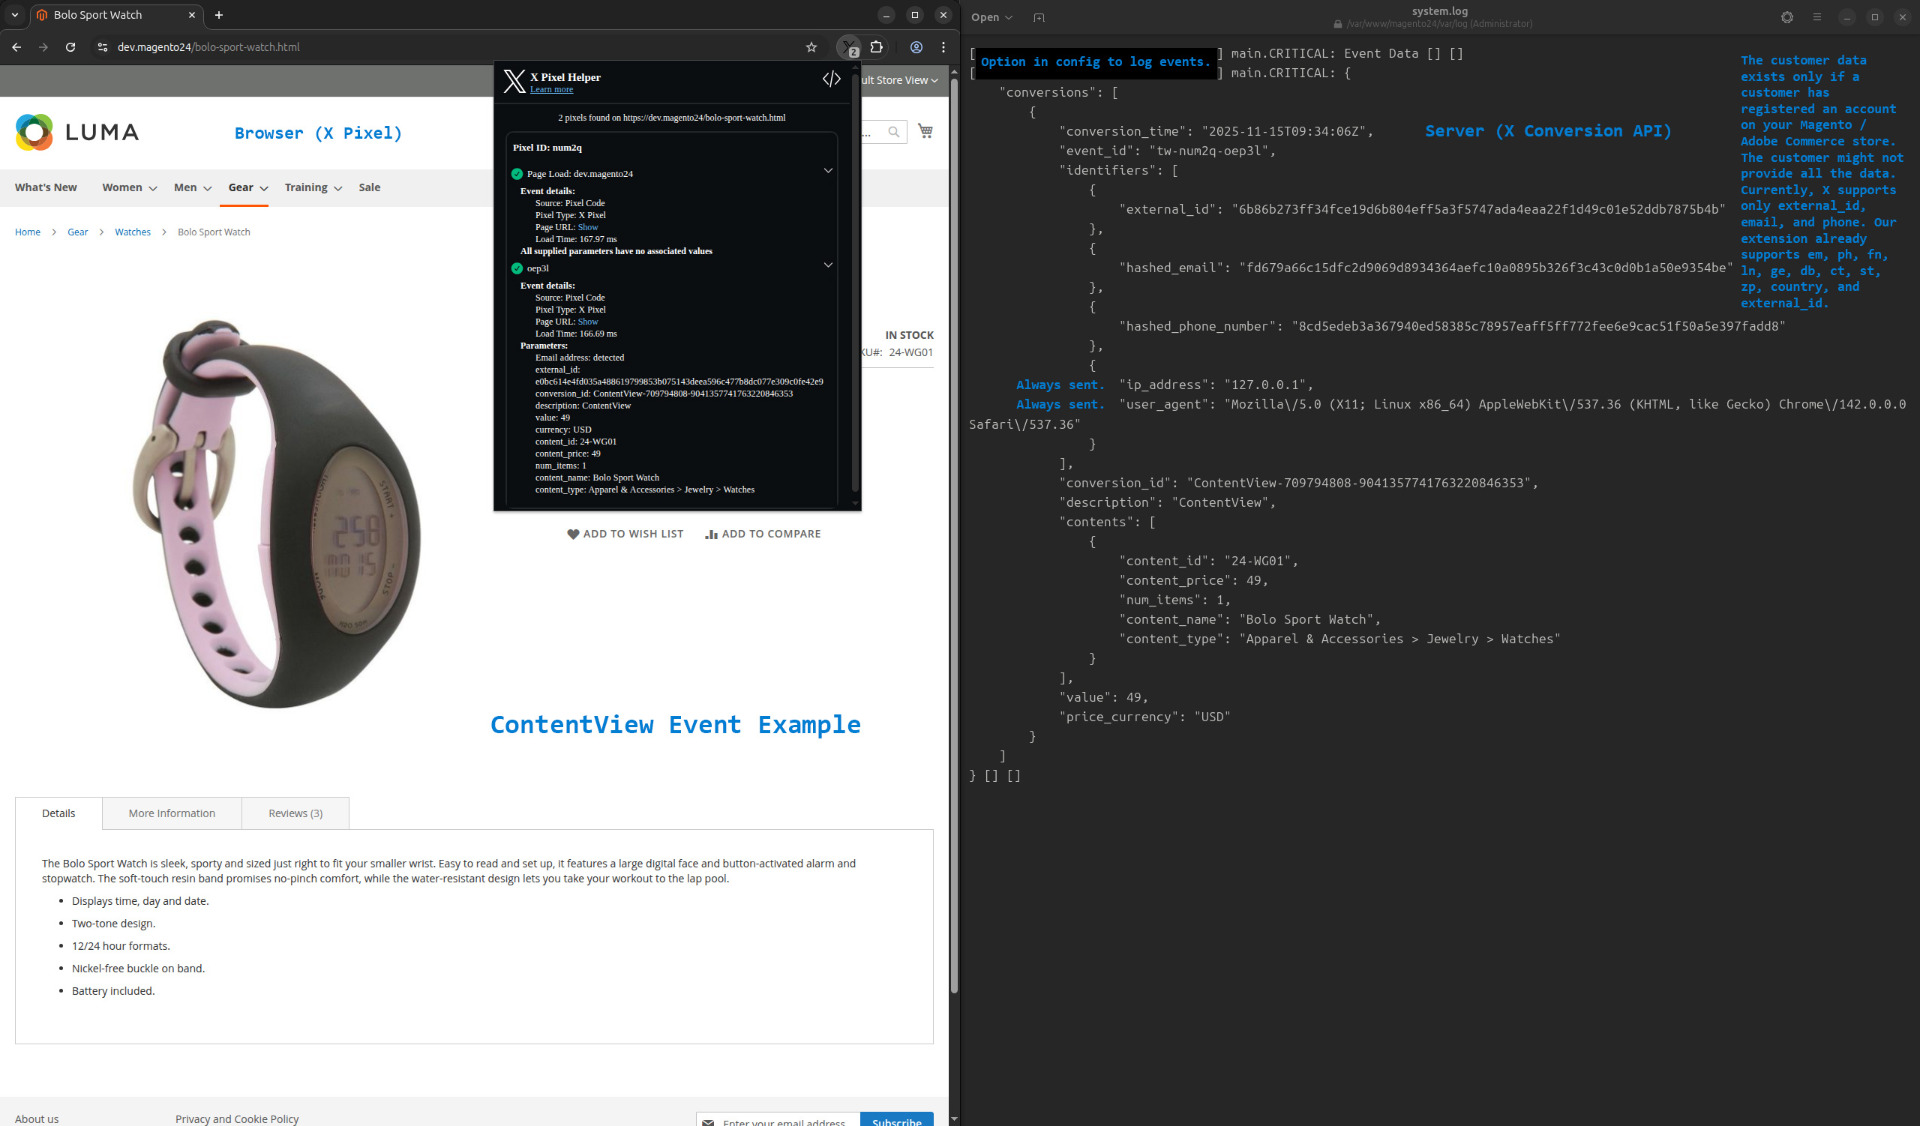Open the X Pixel Helper extension icon
The image size is (1920, 1126).
point(848,47)
